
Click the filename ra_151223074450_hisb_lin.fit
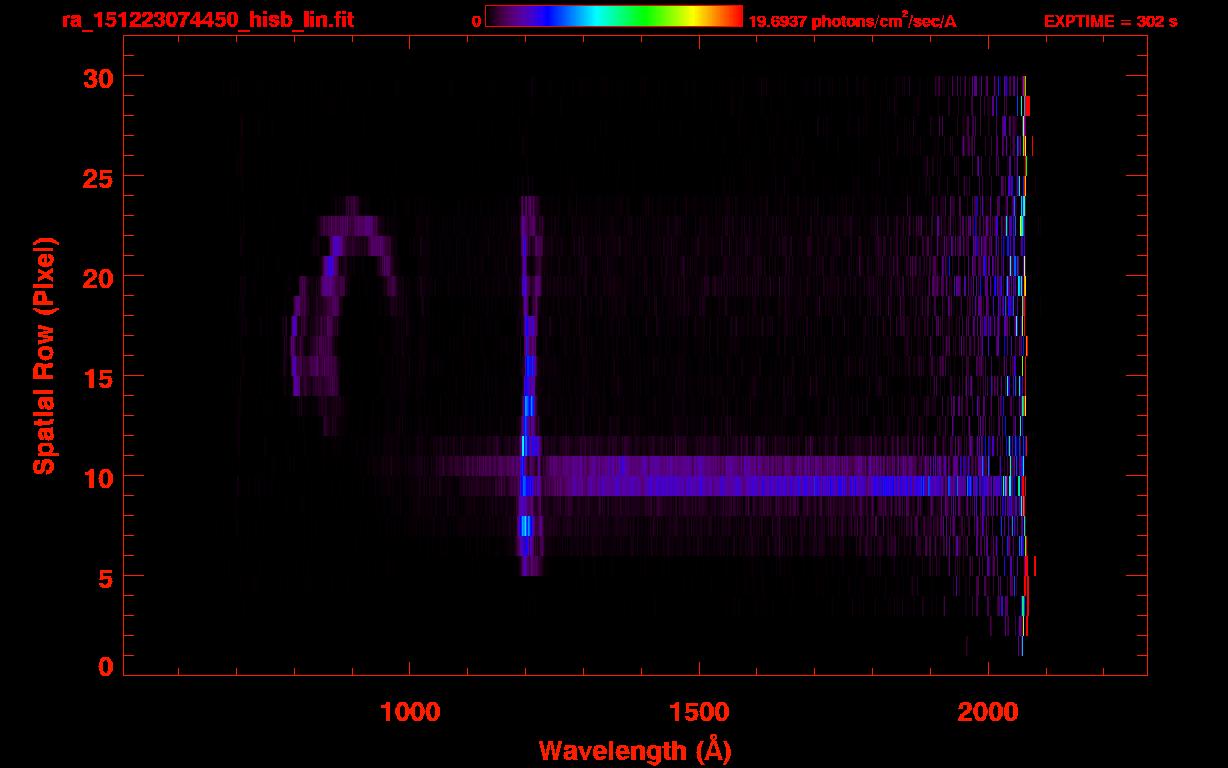click(x=207, y=20)
